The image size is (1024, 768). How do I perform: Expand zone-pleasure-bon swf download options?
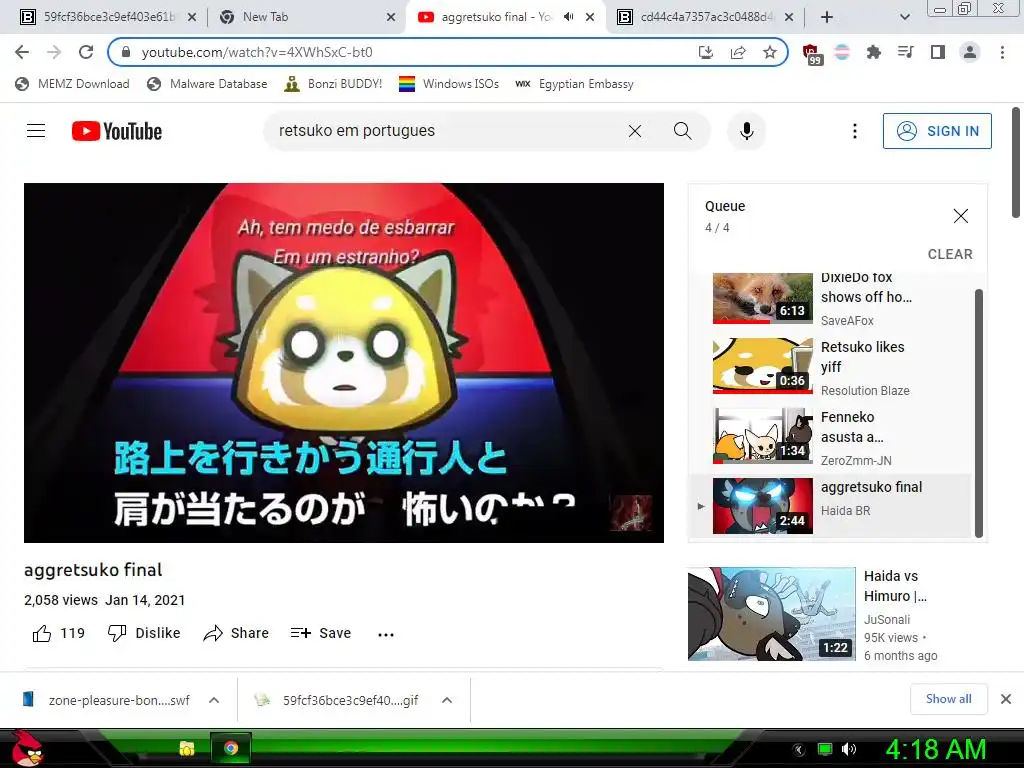coord(214,700)
